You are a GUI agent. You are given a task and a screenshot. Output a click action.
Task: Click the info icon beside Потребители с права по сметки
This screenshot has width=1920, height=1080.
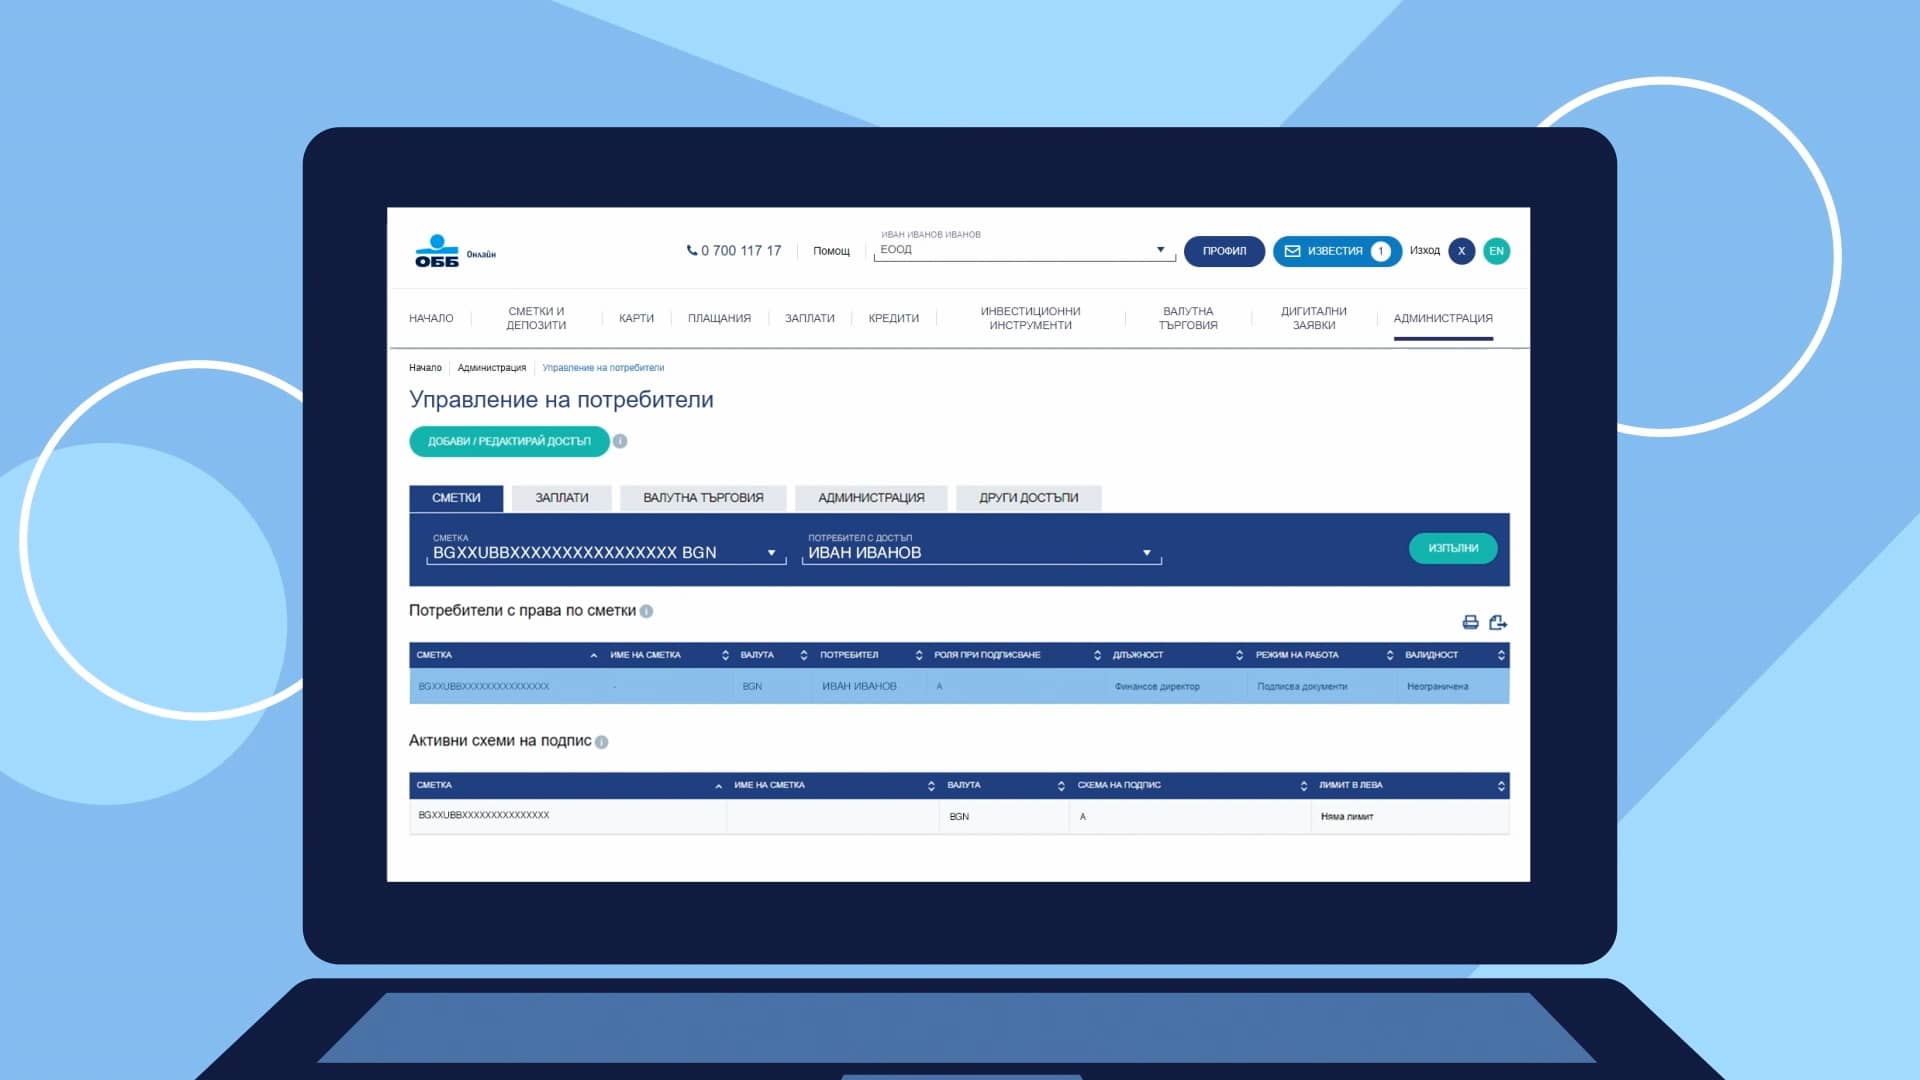point(648,611)
